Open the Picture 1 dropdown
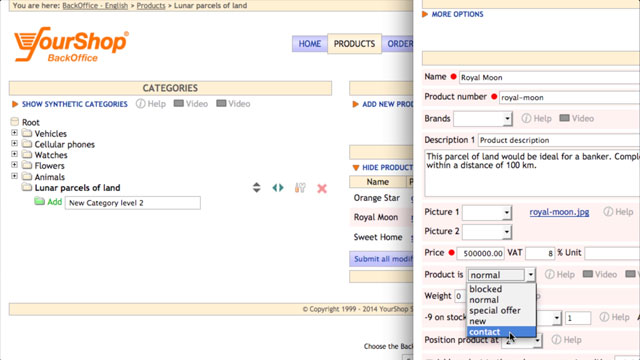The height and width of the screenshot is (360, 640). pos(487,213)
